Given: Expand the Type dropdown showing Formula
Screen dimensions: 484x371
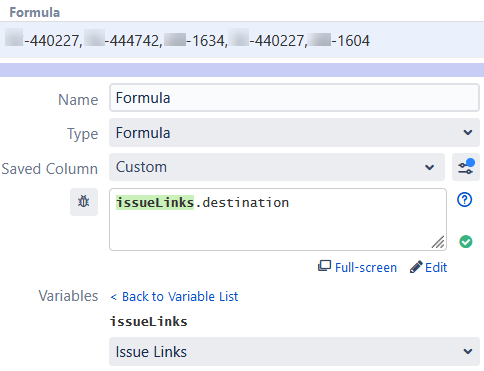Looking at the screenshot, I should [294, 133].
